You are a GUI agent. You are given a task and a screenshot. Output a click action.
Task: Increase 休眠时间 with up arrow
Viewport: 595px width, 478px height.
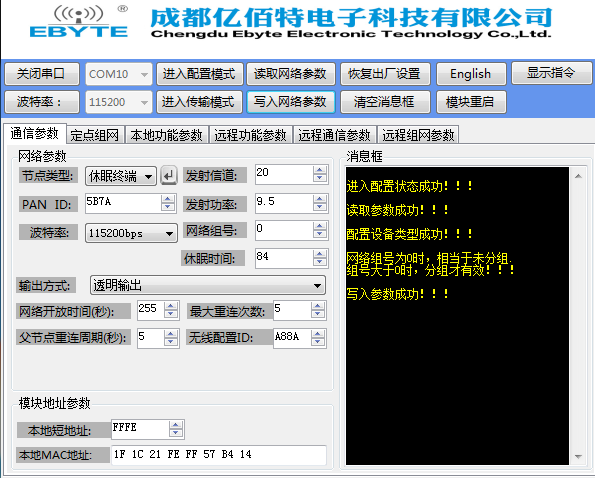pyautogui.click(x=320, y=254)
